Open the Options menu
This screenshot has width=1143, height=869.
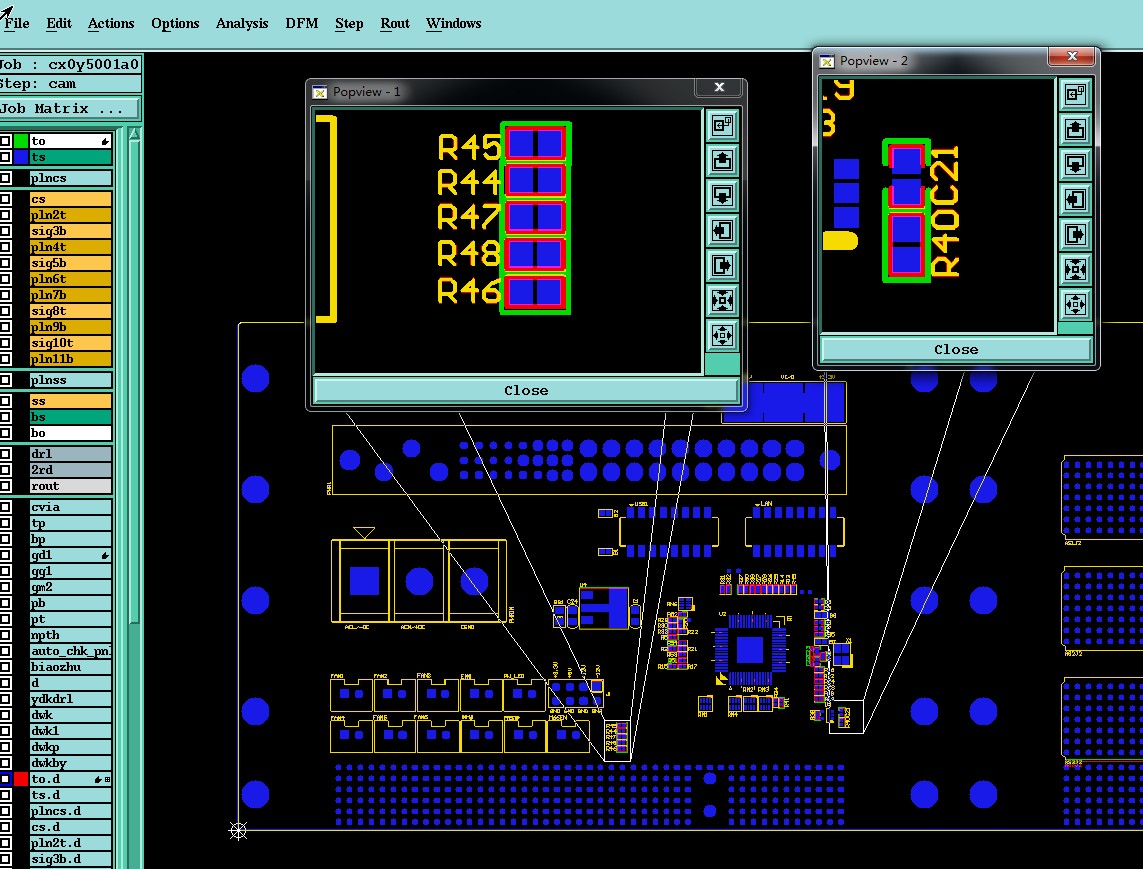[x=175, y=23]
